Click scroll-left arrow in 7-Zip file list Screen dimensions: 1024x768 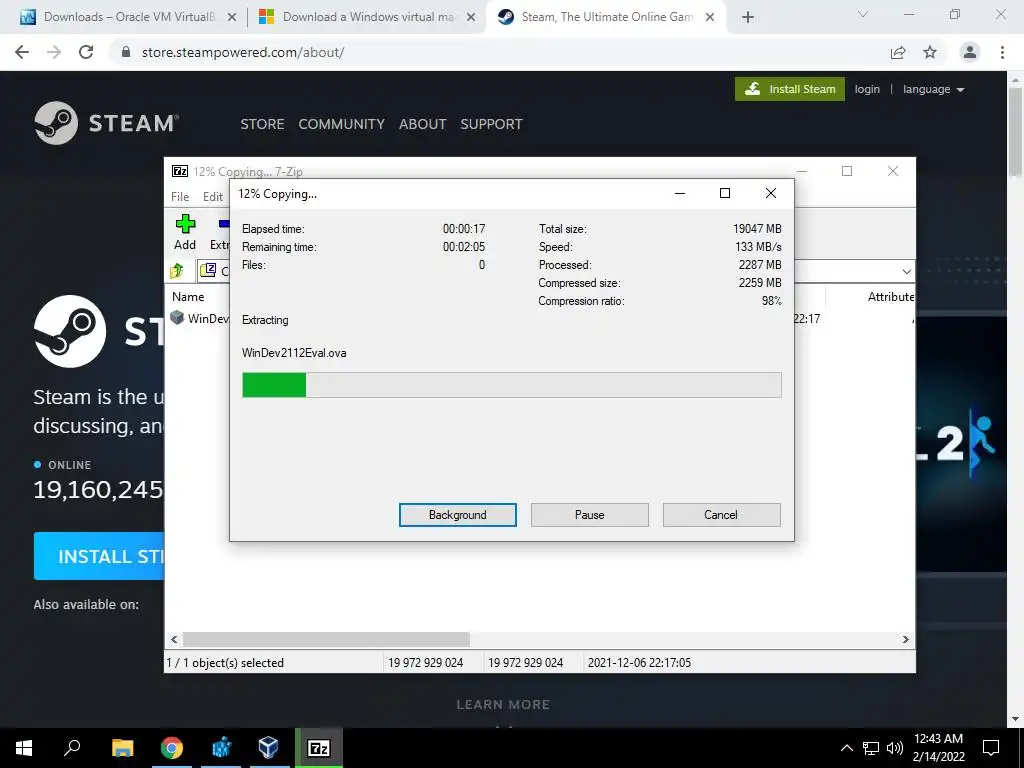[174, 639]
